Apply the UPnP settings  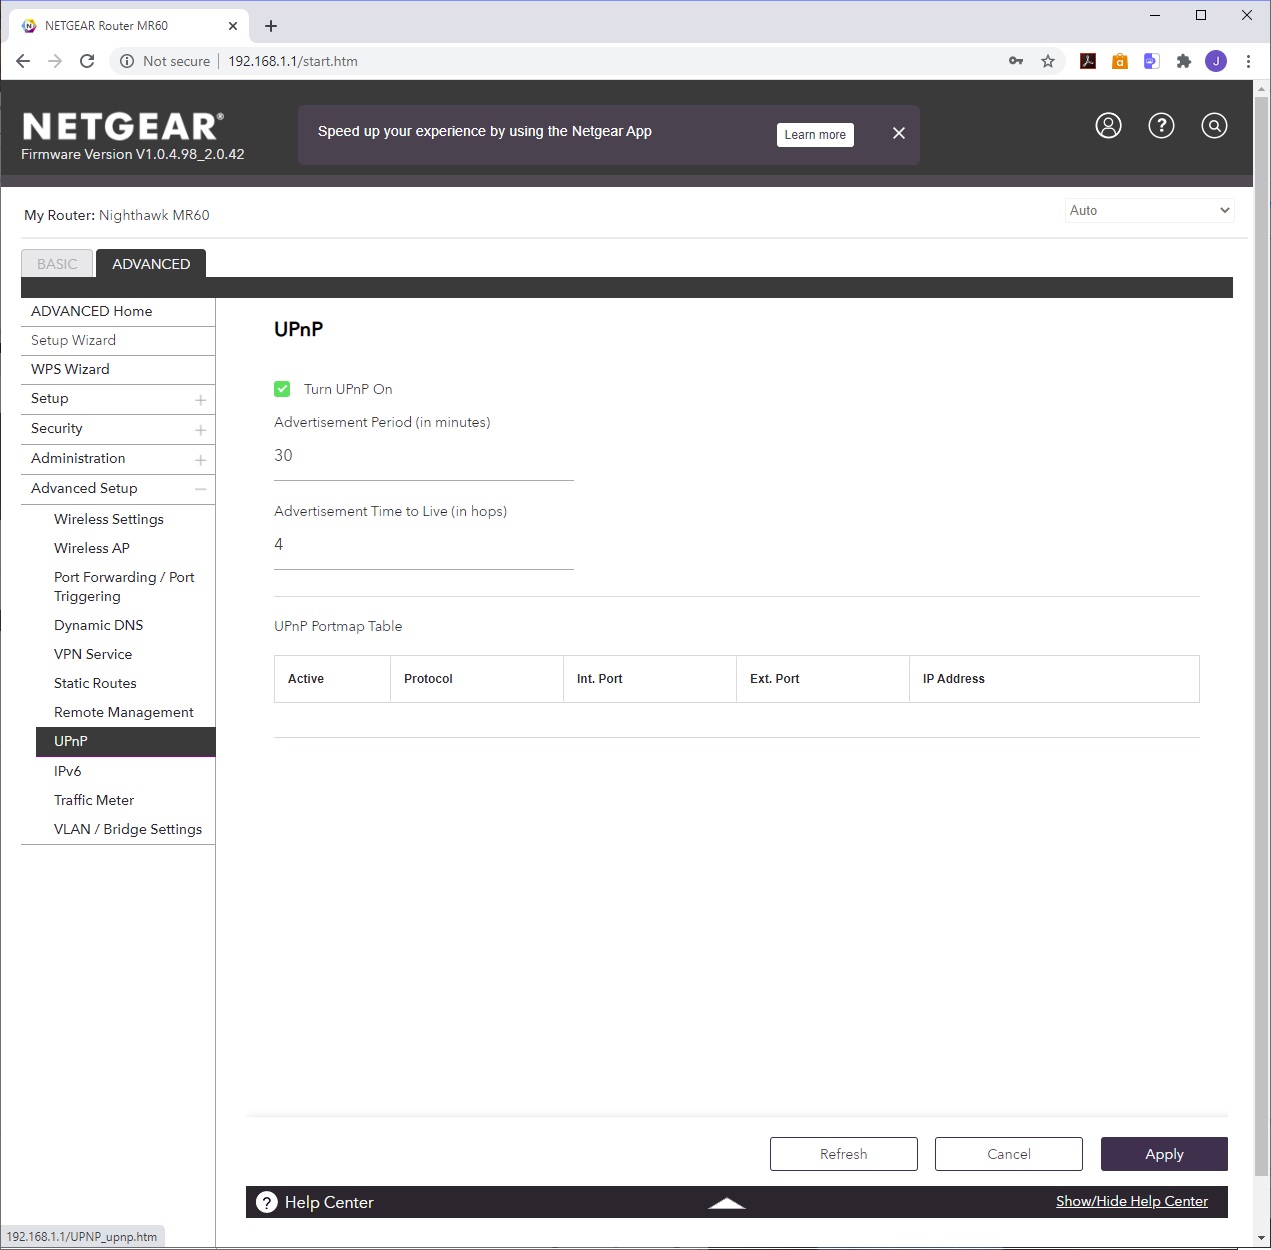coord(1164,1154)
